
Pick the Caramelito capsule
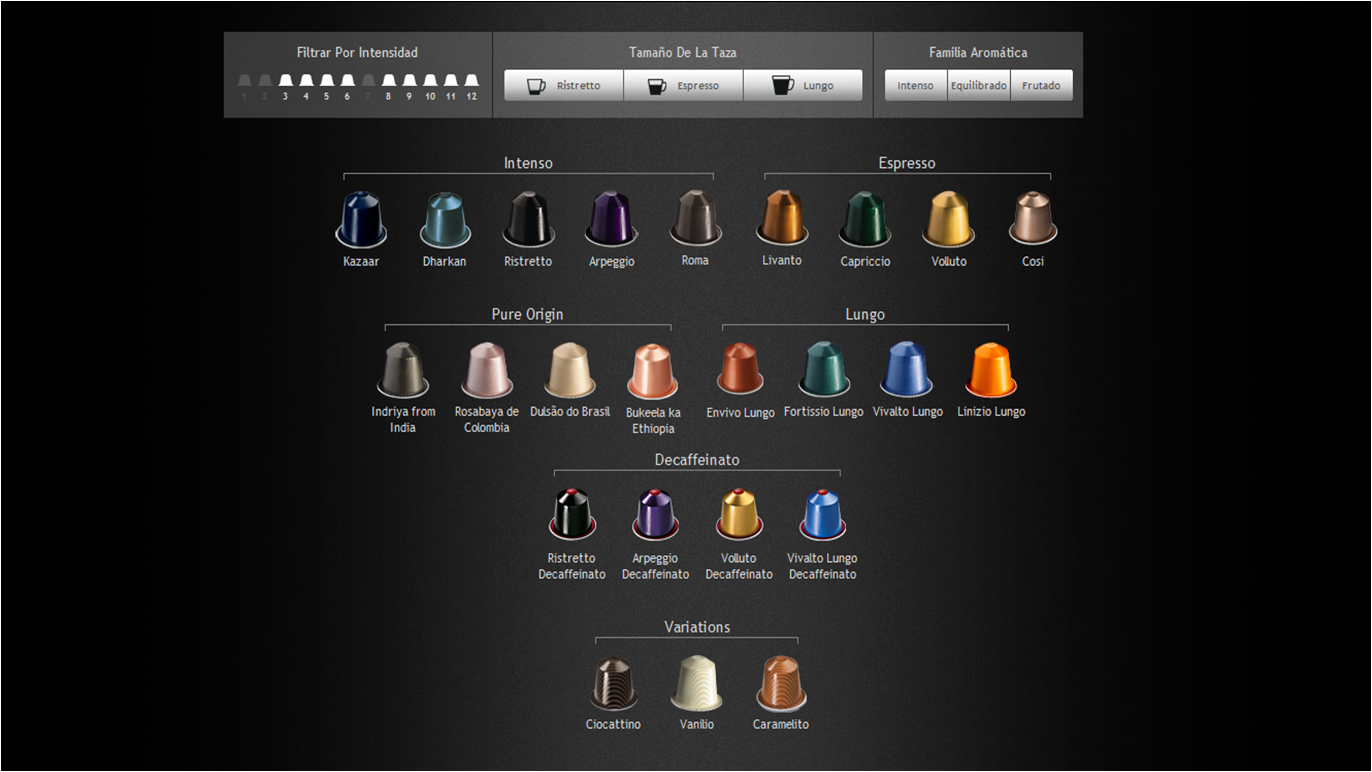pos(781,683)
